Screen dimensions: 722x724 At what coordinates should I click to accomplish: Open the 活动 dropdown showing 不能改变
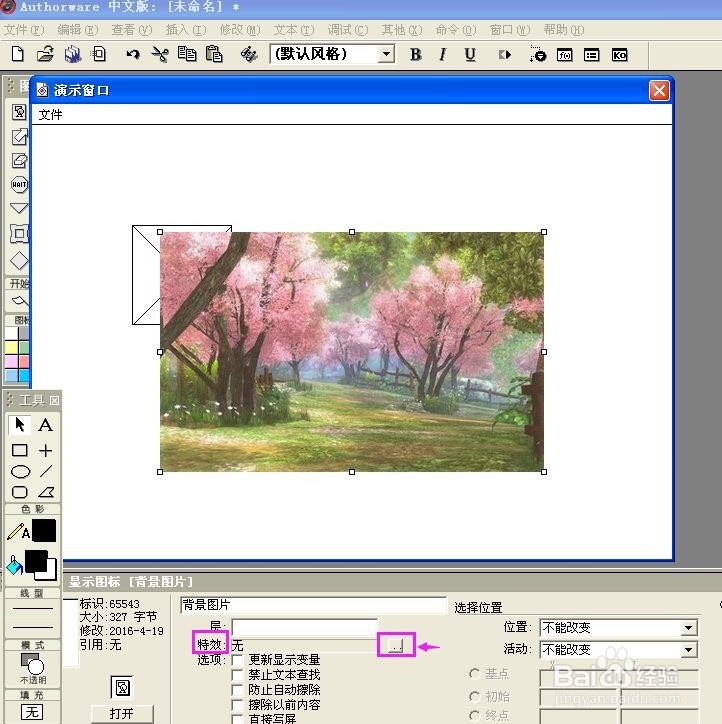coord(688,650)
